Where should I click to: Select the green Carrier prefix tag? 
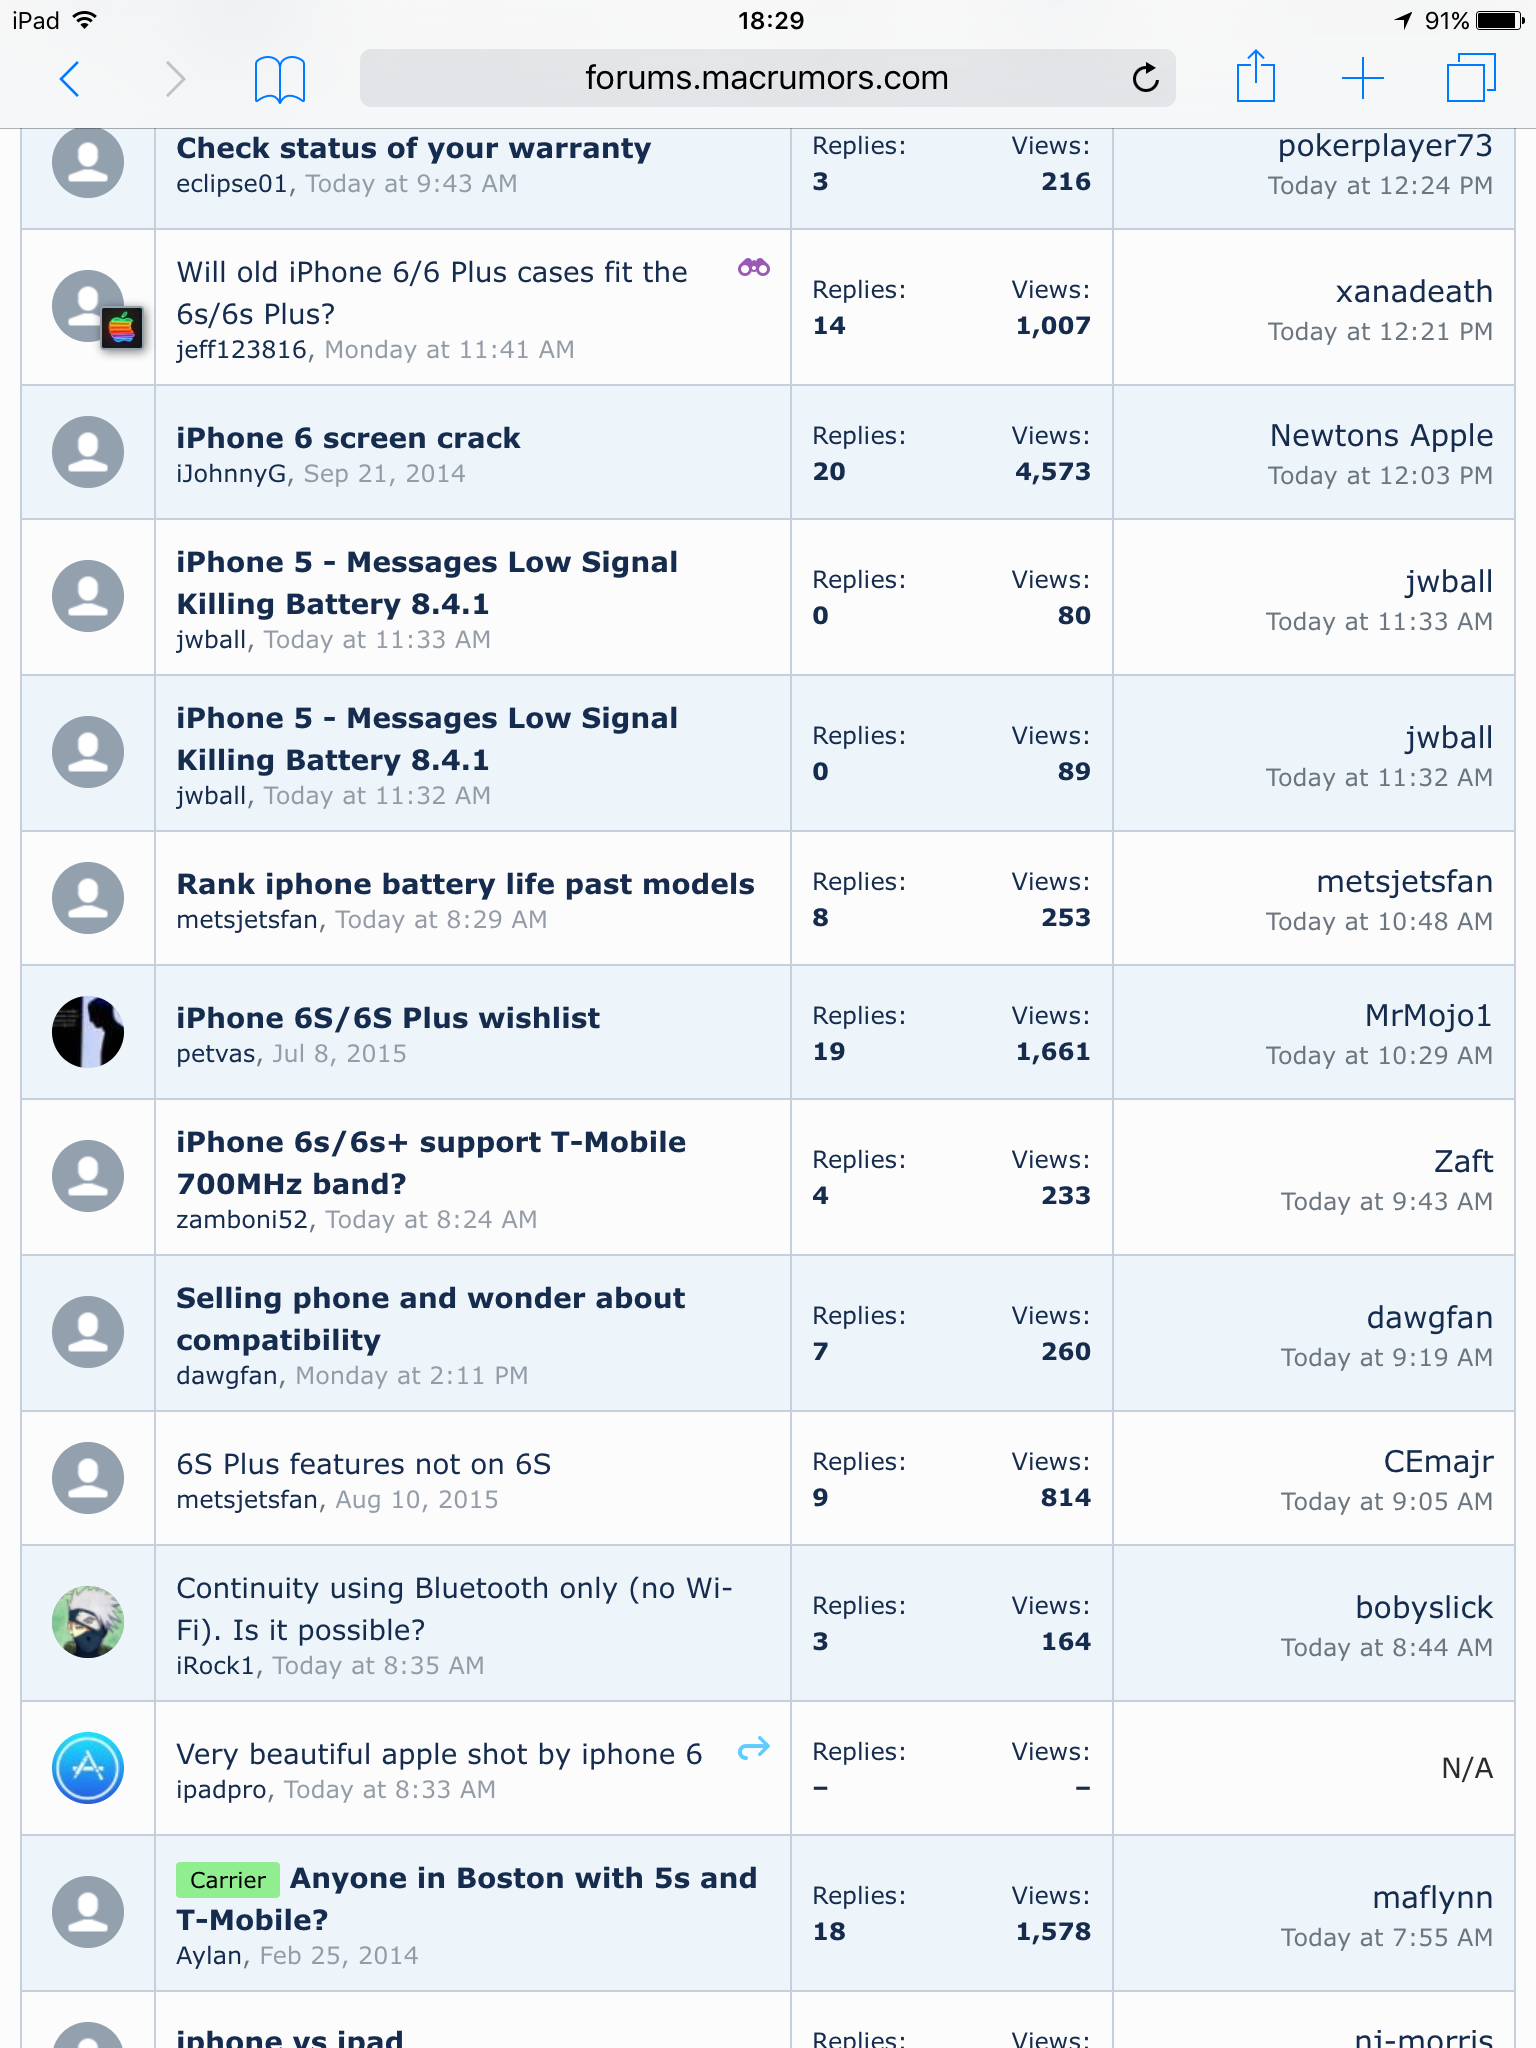coord(228,1880)
